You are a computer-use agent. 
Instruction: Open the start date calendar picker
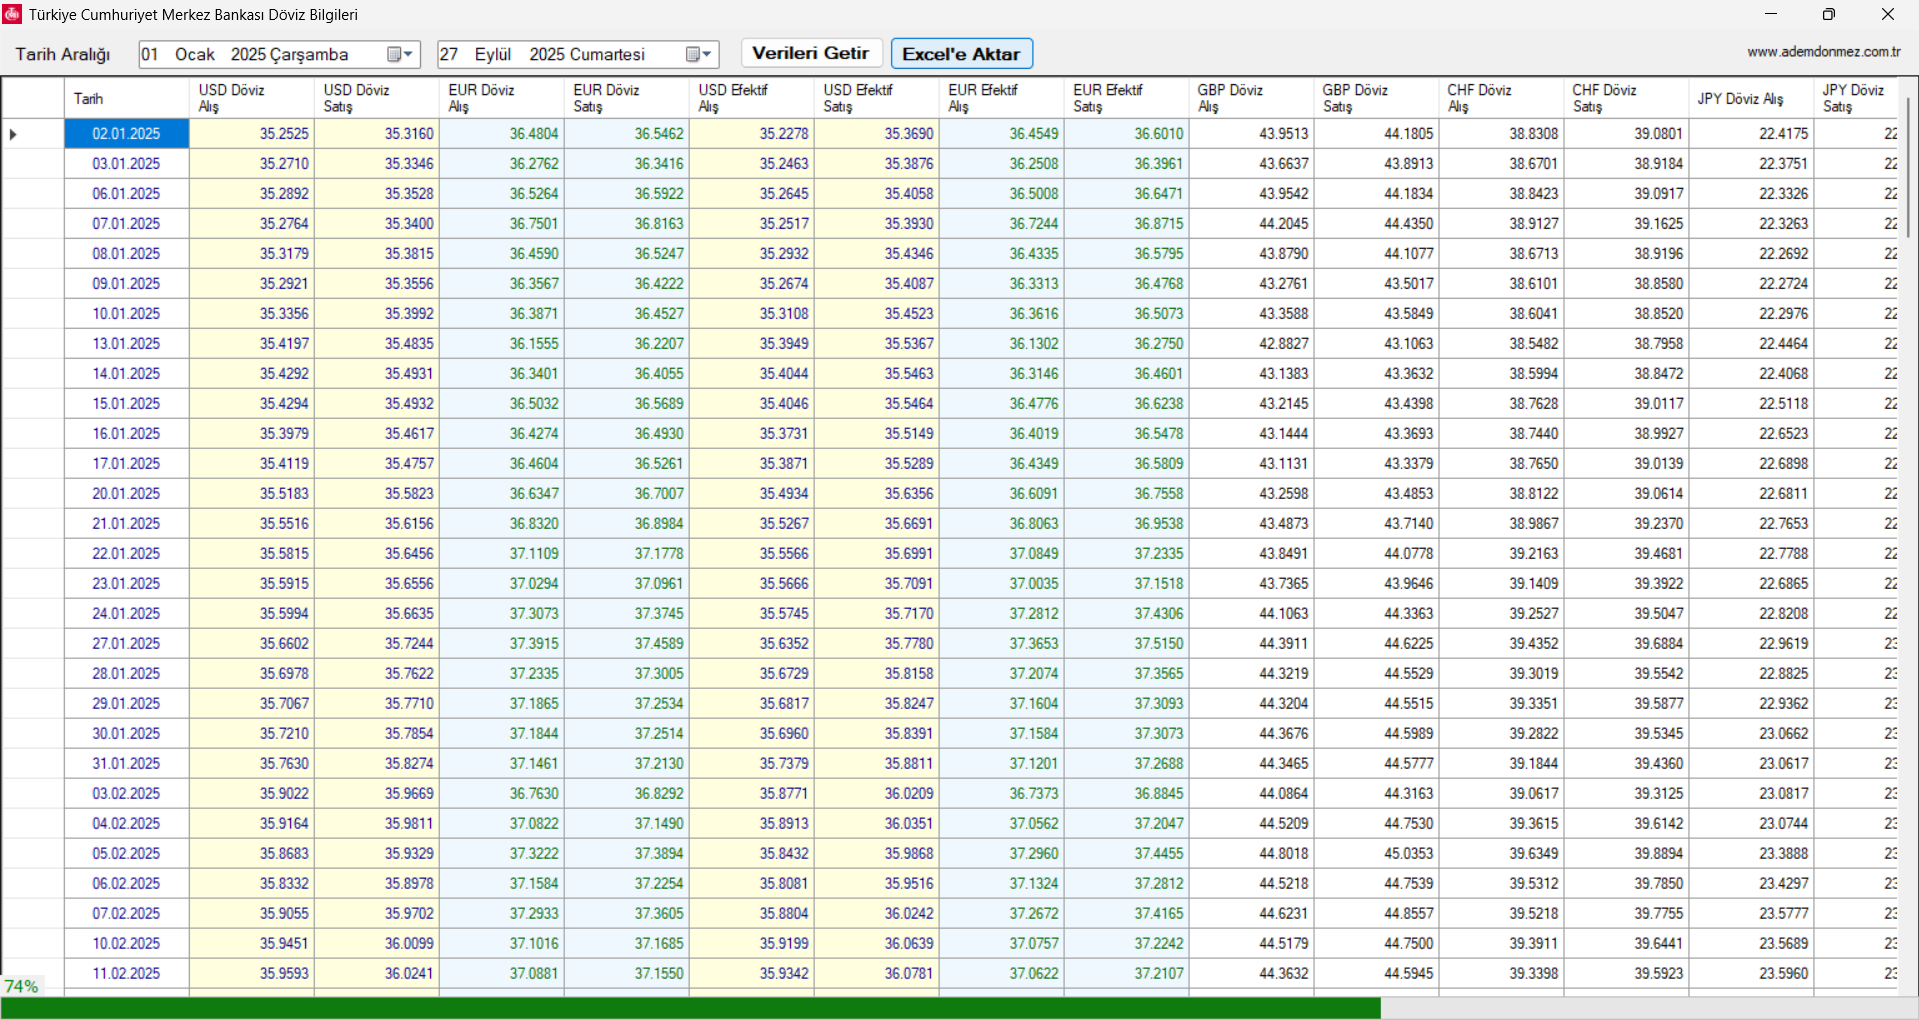point(399,54)
